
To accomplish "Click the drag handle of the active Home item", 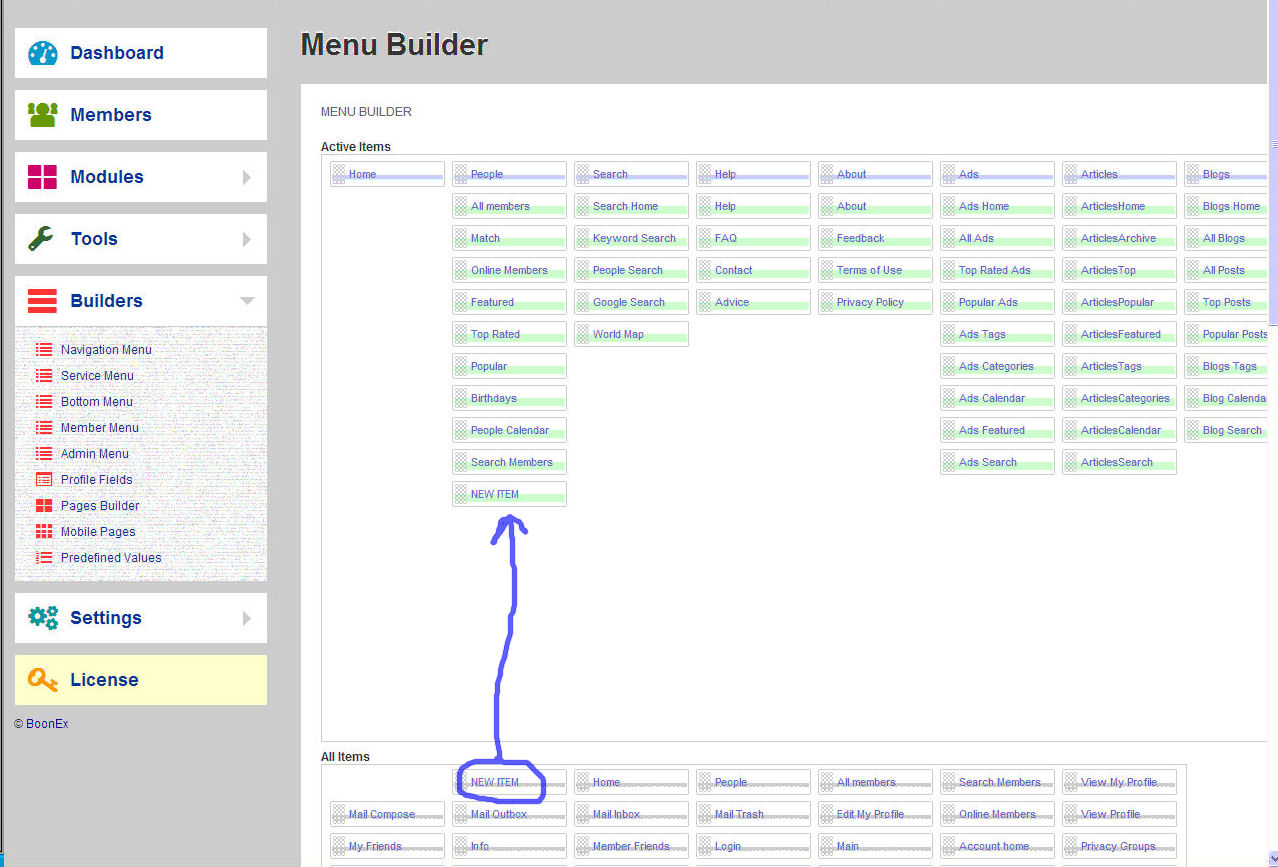I will pos(339,174).
